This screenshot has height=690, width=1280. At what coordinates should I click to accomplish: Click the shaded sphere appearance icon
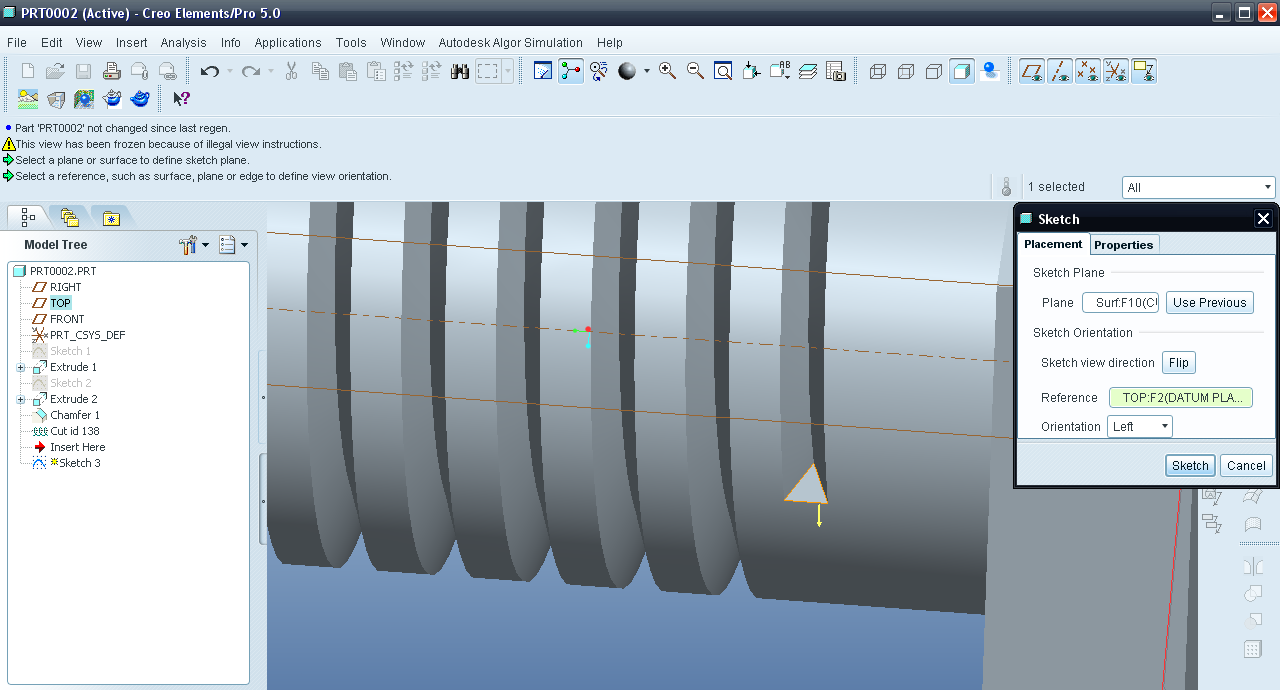[x=627, y=71]
